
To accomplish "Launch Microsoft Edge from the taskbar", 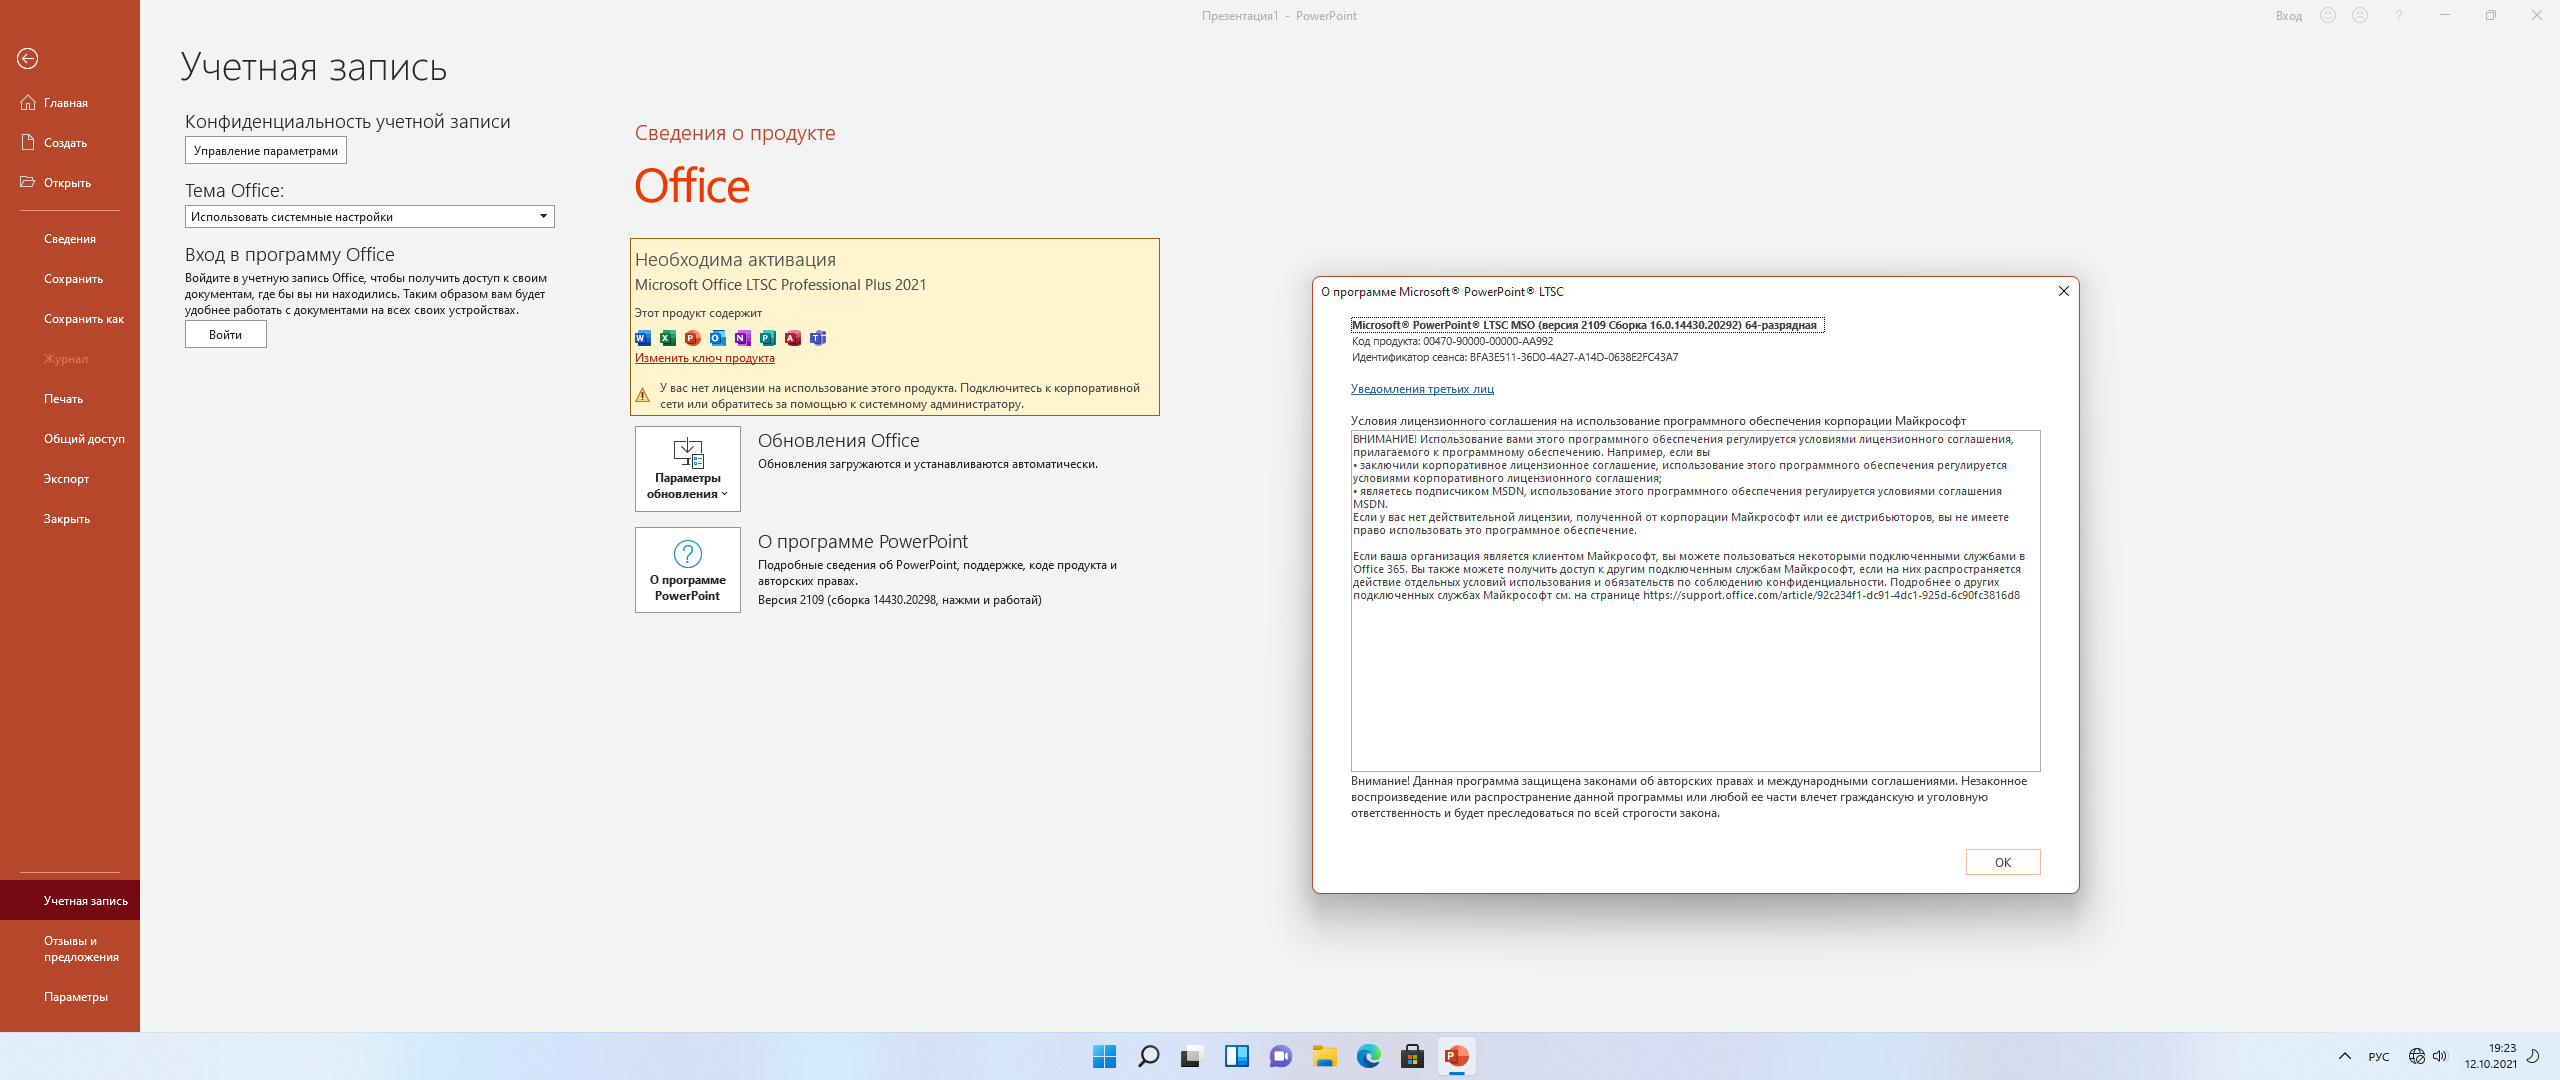I will [x=1369, y=1056].
